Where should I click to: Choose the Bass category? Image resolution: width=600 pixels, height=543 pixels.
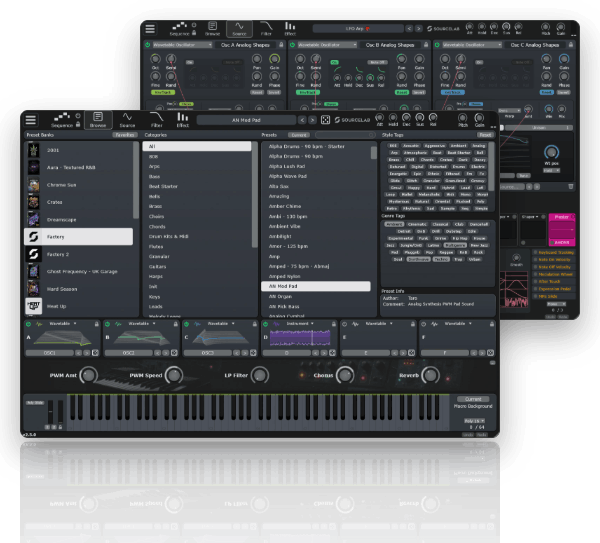pos(197,176)
